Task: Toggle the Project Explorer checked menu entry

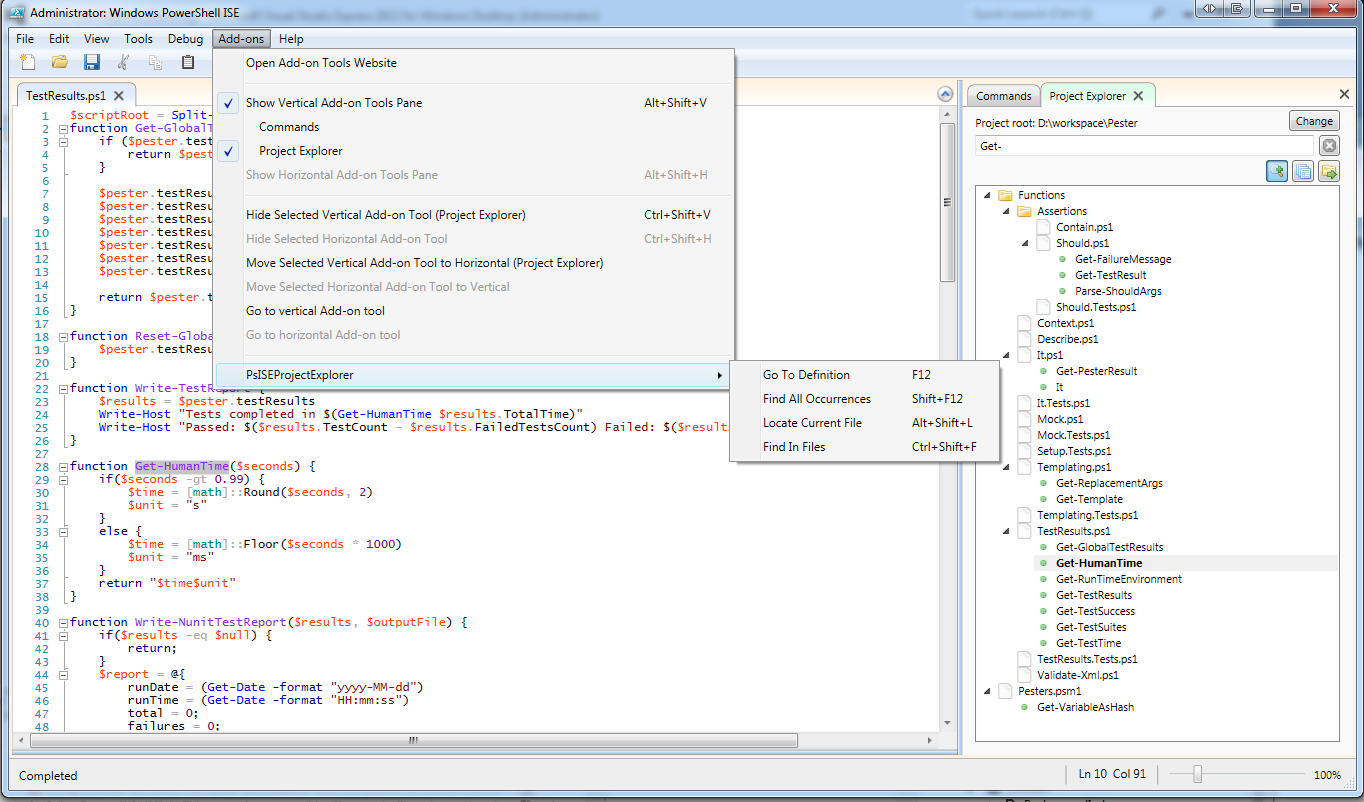Action: pyautogui.click(x=229, y=151)
